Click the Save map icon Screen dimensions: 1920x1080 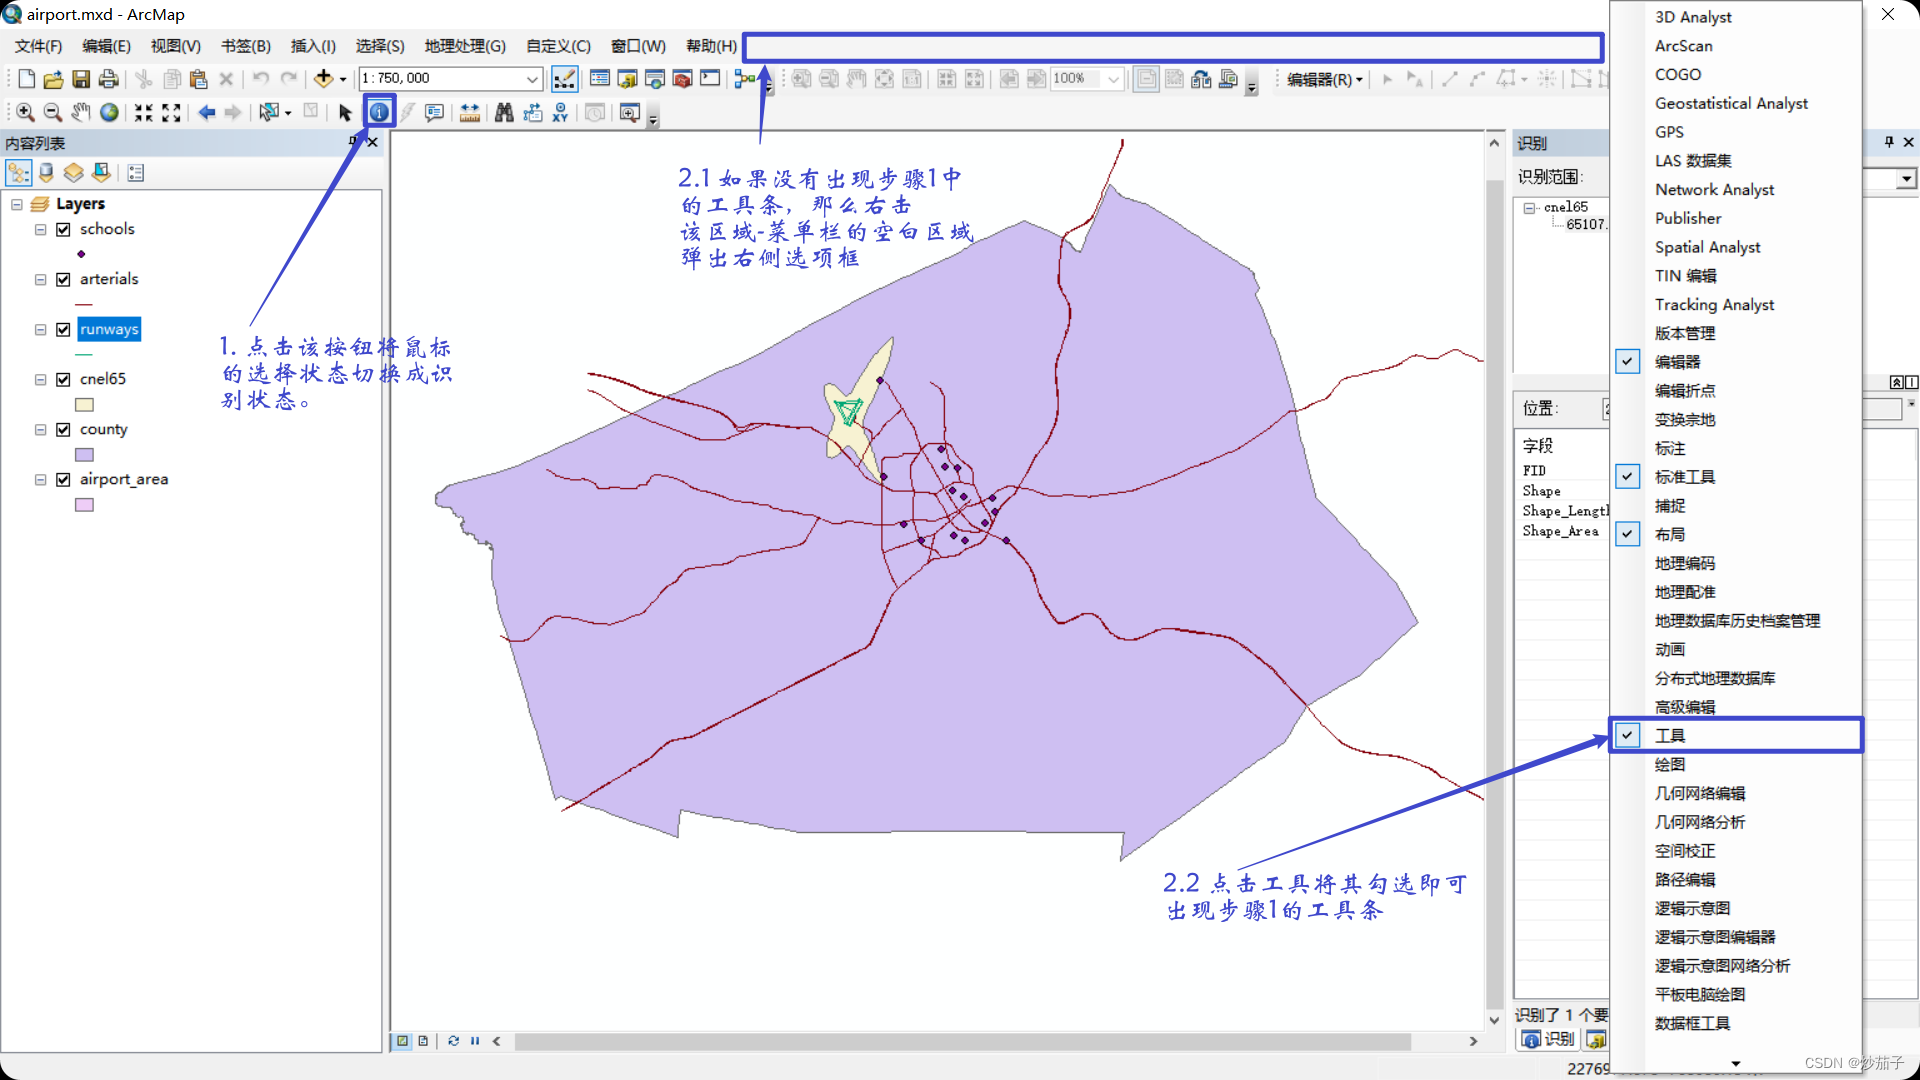click(81, 79)
